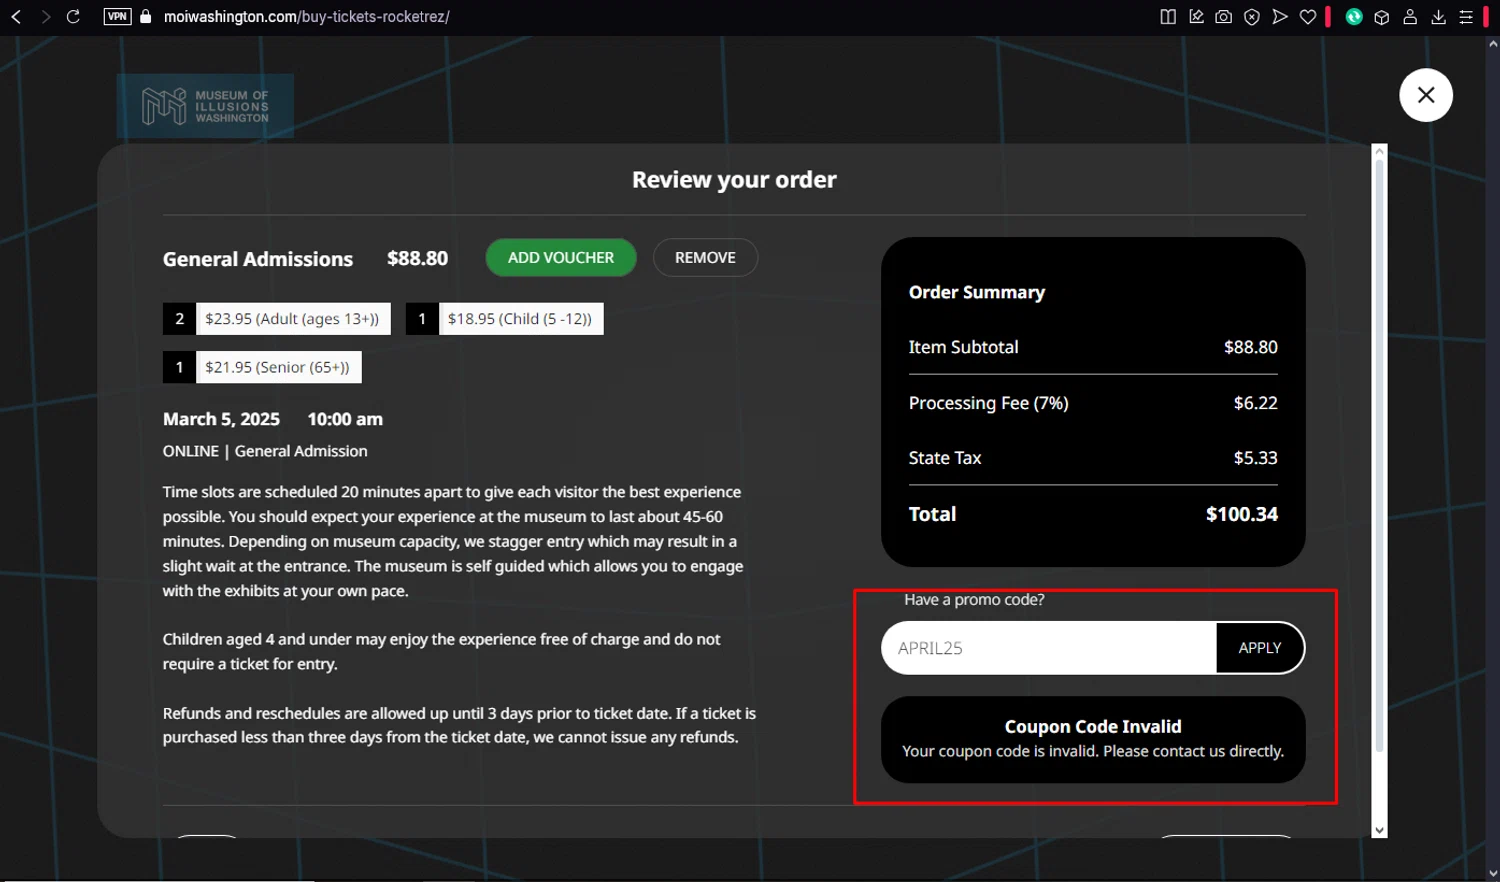Open reader view book icon
Image resolution: width=1500 pixels, height=882 pixels.
1167,17
